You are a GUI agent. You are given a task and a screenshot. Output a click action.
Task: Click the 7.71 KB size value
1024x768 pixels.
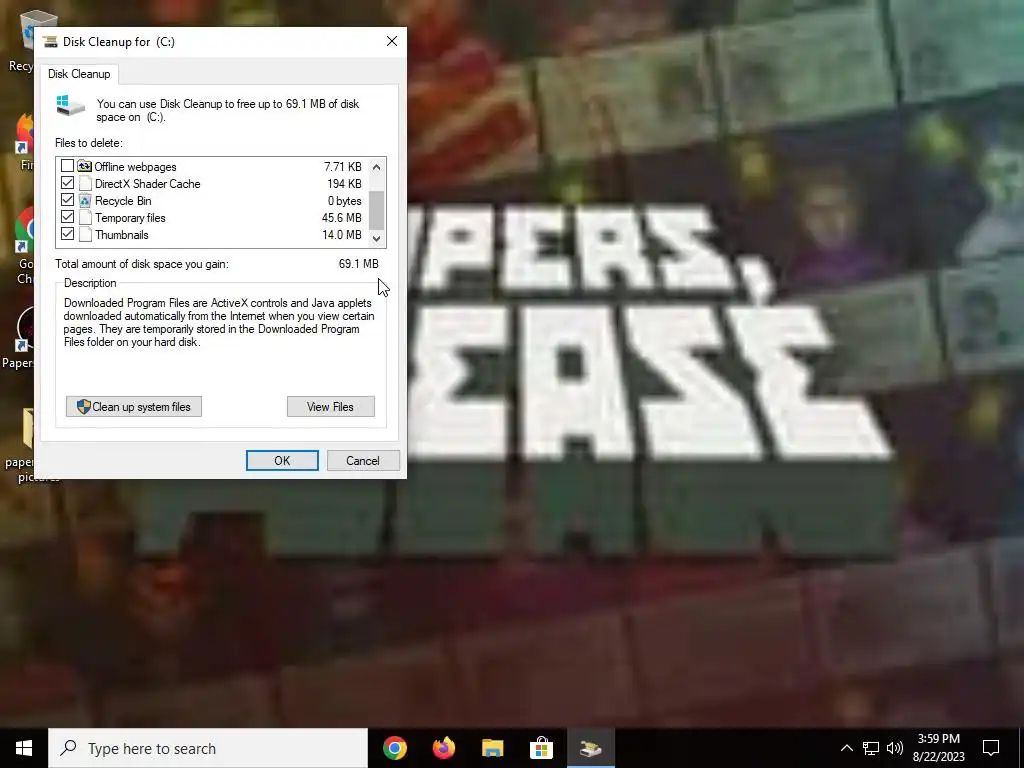343,167
